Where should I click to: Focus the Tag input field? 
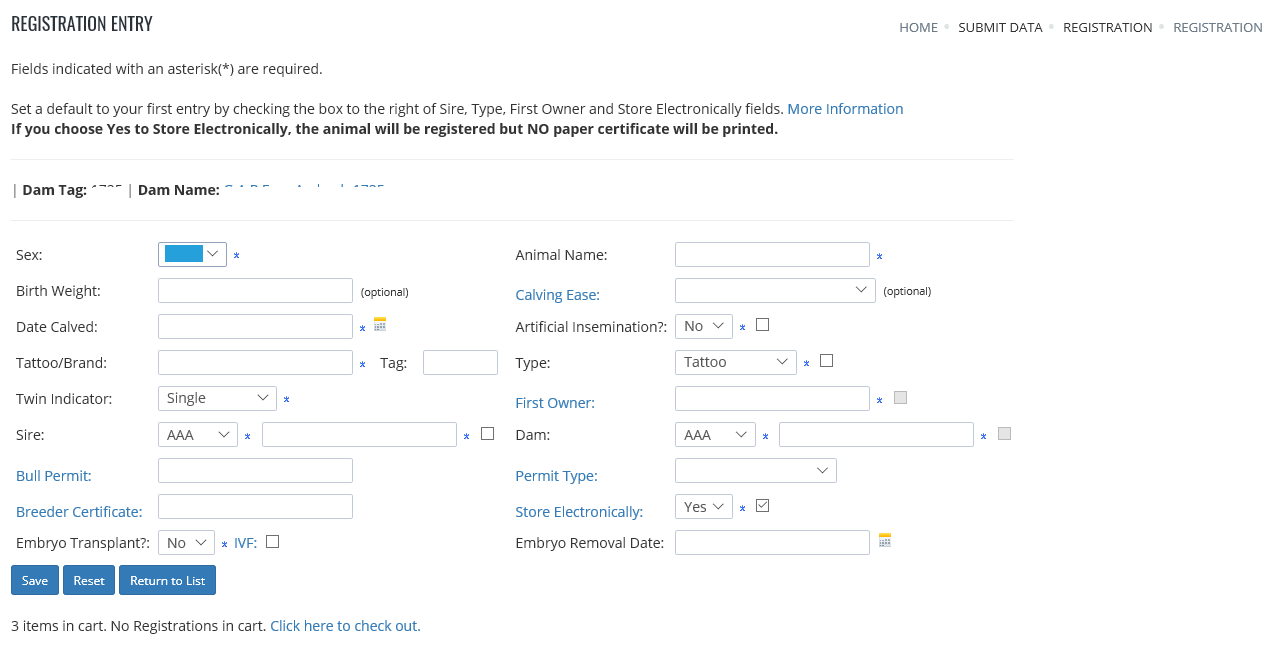click(x=460, y=362)
